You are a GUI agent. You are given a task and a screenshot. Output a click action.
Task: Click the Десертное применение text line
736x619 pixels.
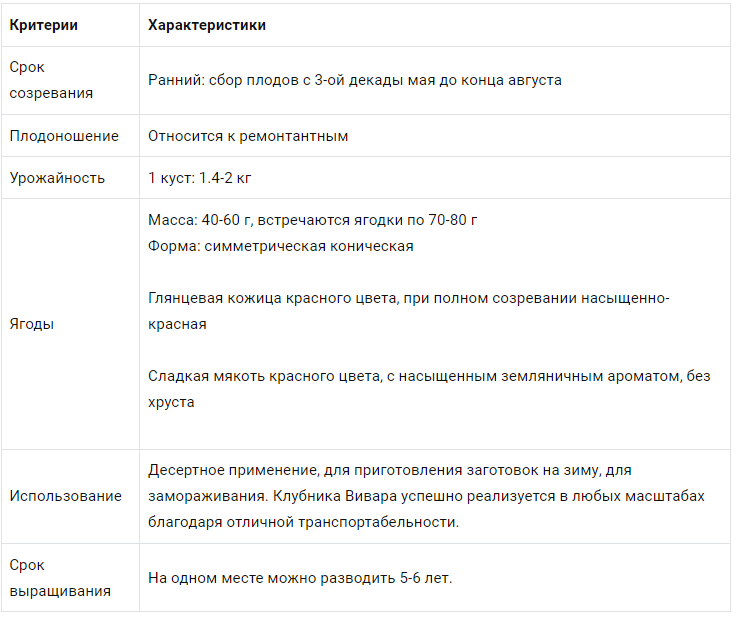tap(390, 470)
